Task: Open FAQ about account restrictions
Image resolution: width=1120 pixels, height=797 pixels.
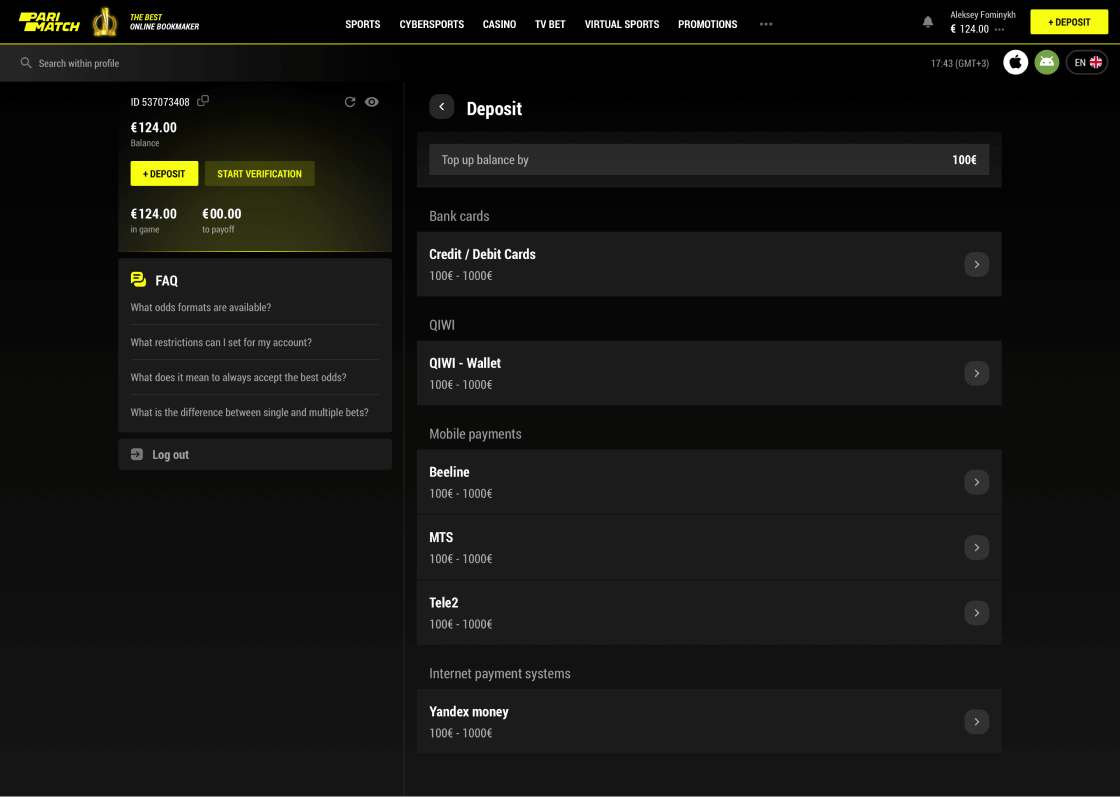Action: pos(221,342)
